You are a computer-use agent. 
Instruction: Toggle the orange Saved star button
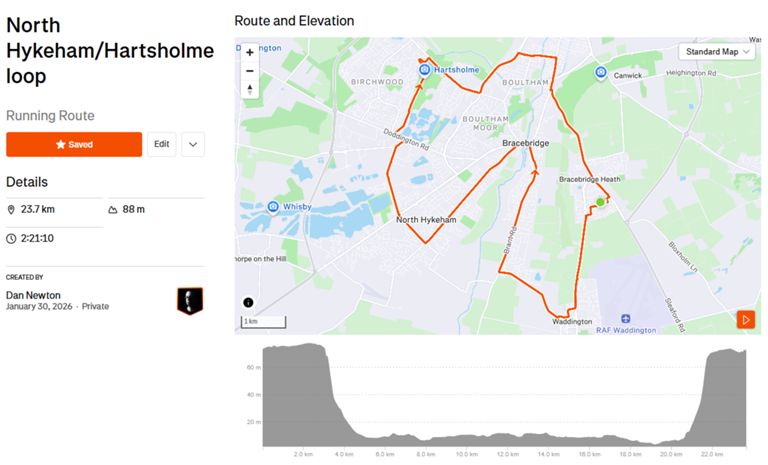tap(74, 144)
